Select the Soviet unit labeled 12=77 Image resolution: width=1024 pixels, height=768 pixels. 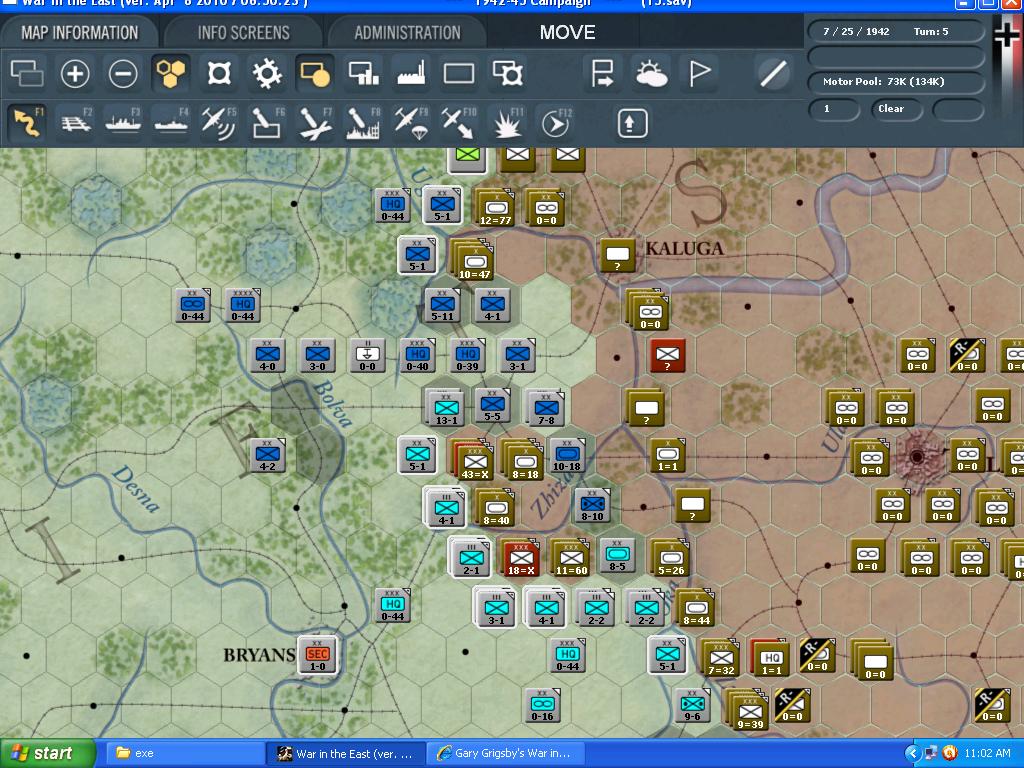[495, 208]
